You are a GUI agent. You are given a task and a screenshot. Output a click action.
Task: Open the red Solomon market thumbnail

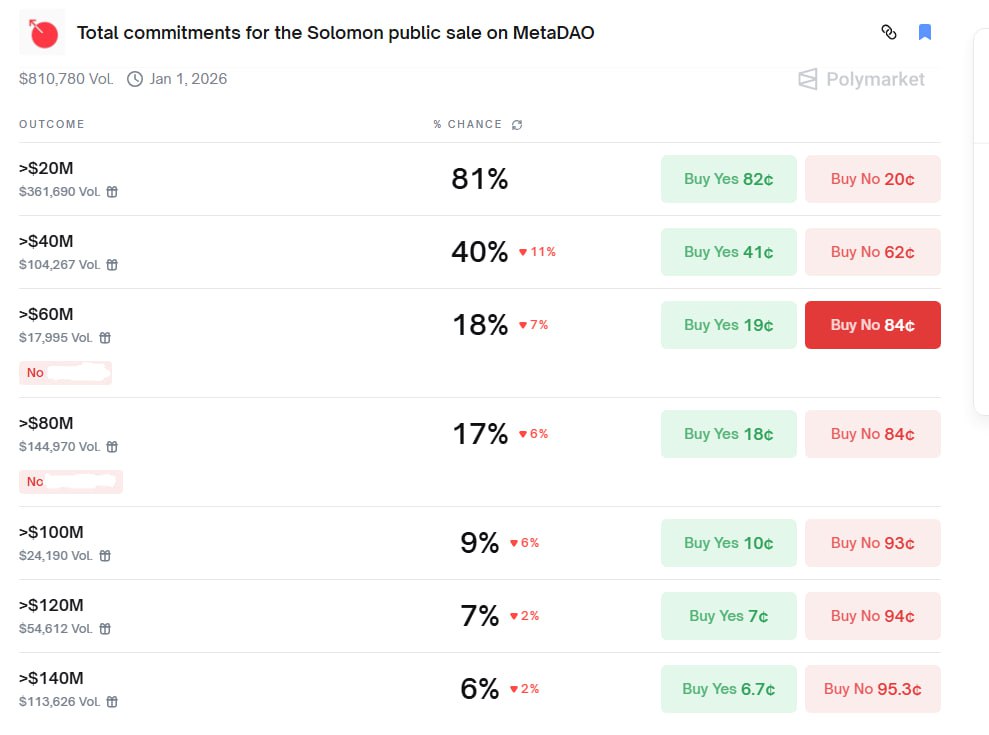[42, 33]
